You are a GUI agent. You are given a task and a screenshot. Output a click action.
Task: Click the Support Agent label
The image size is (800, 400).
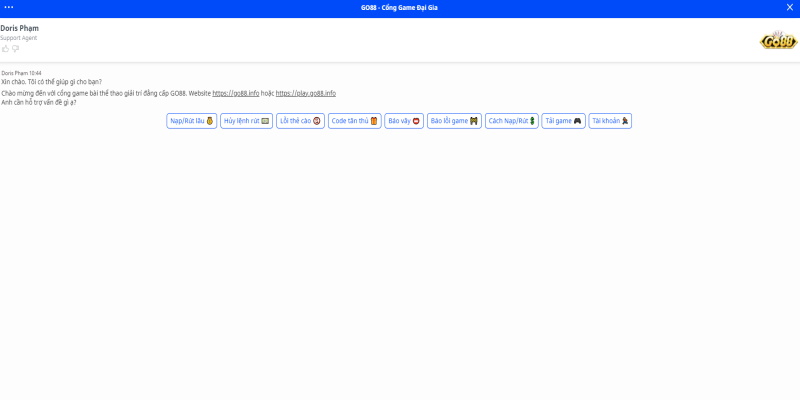coord(18,38)
